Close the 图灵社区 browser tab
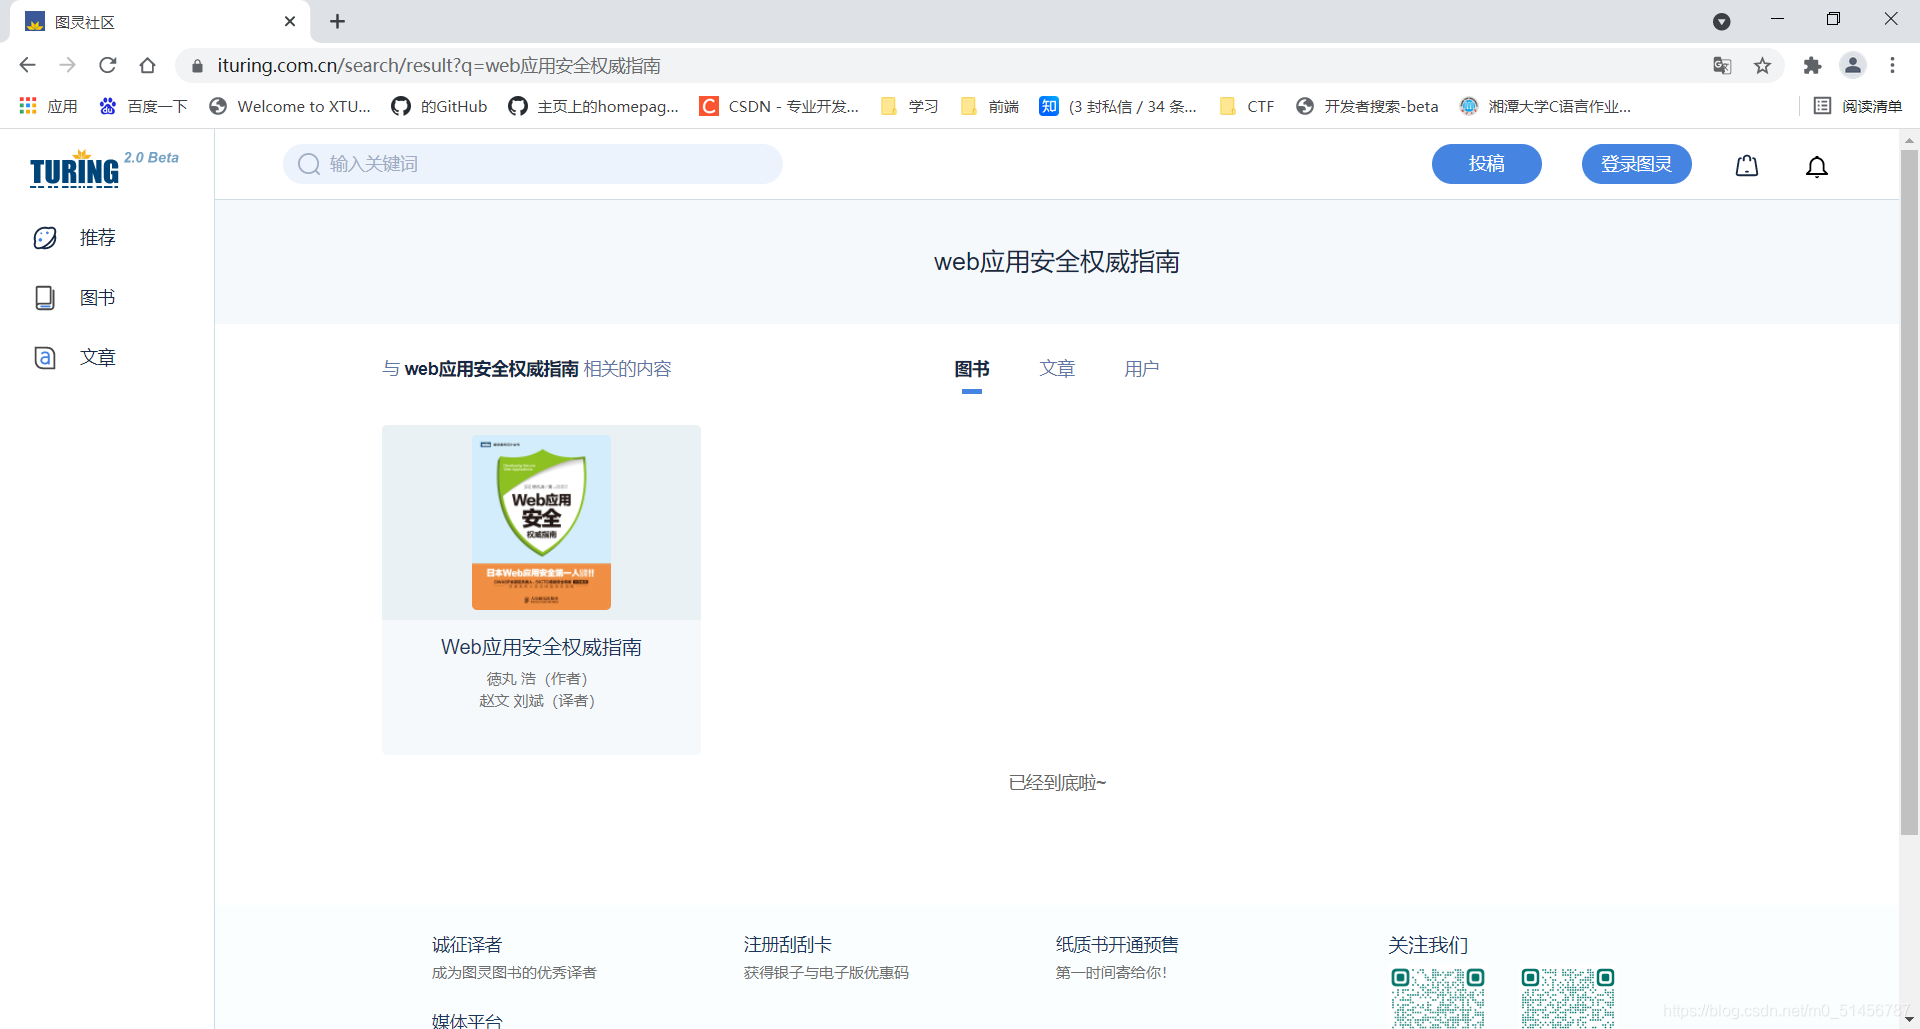 point(290,21)
